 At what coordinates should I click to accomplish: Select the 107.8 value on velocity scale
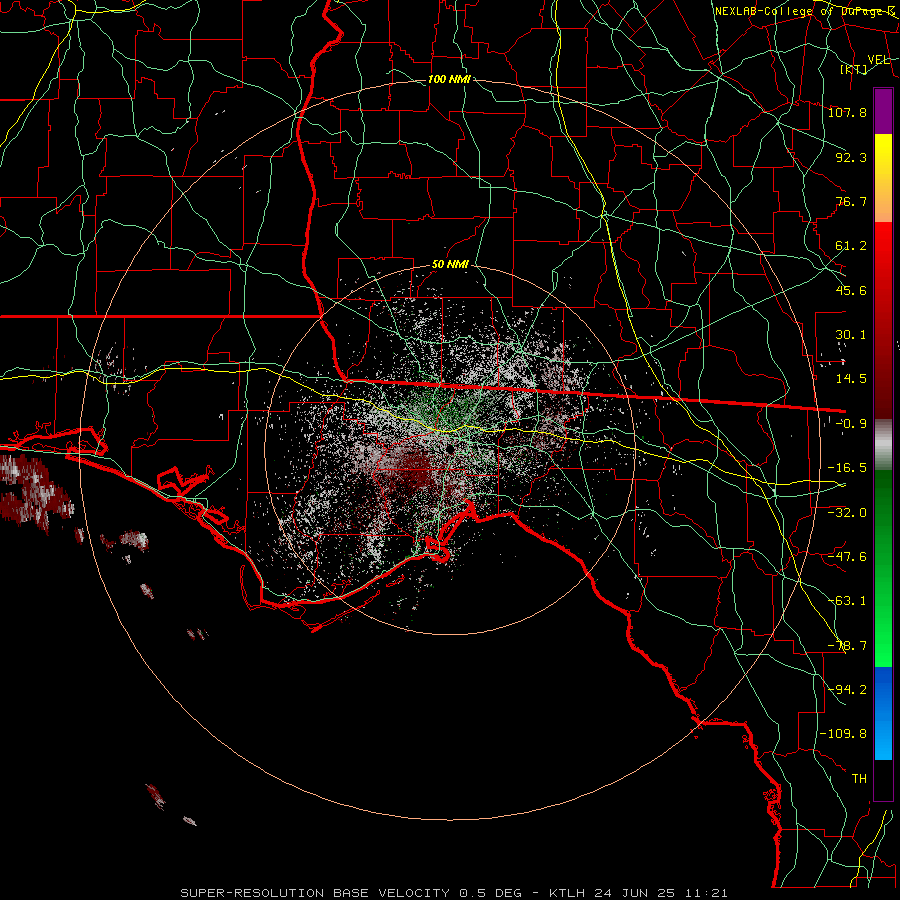pos(847,112)
